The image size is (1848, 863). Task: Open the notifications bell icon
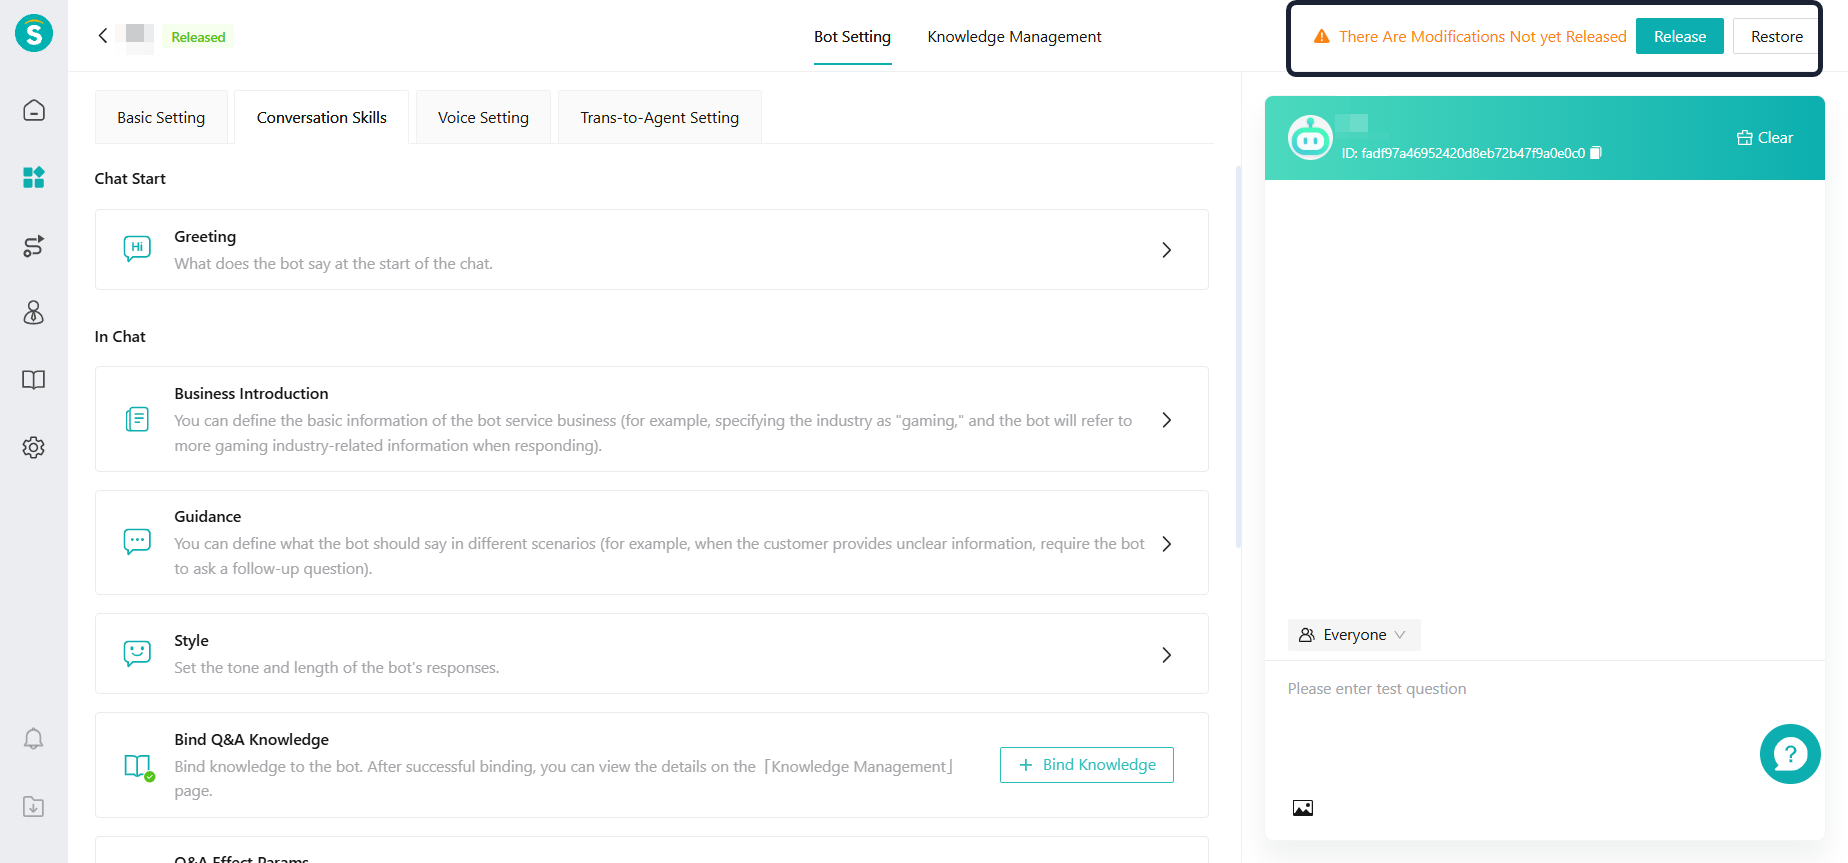coord(34,739)
